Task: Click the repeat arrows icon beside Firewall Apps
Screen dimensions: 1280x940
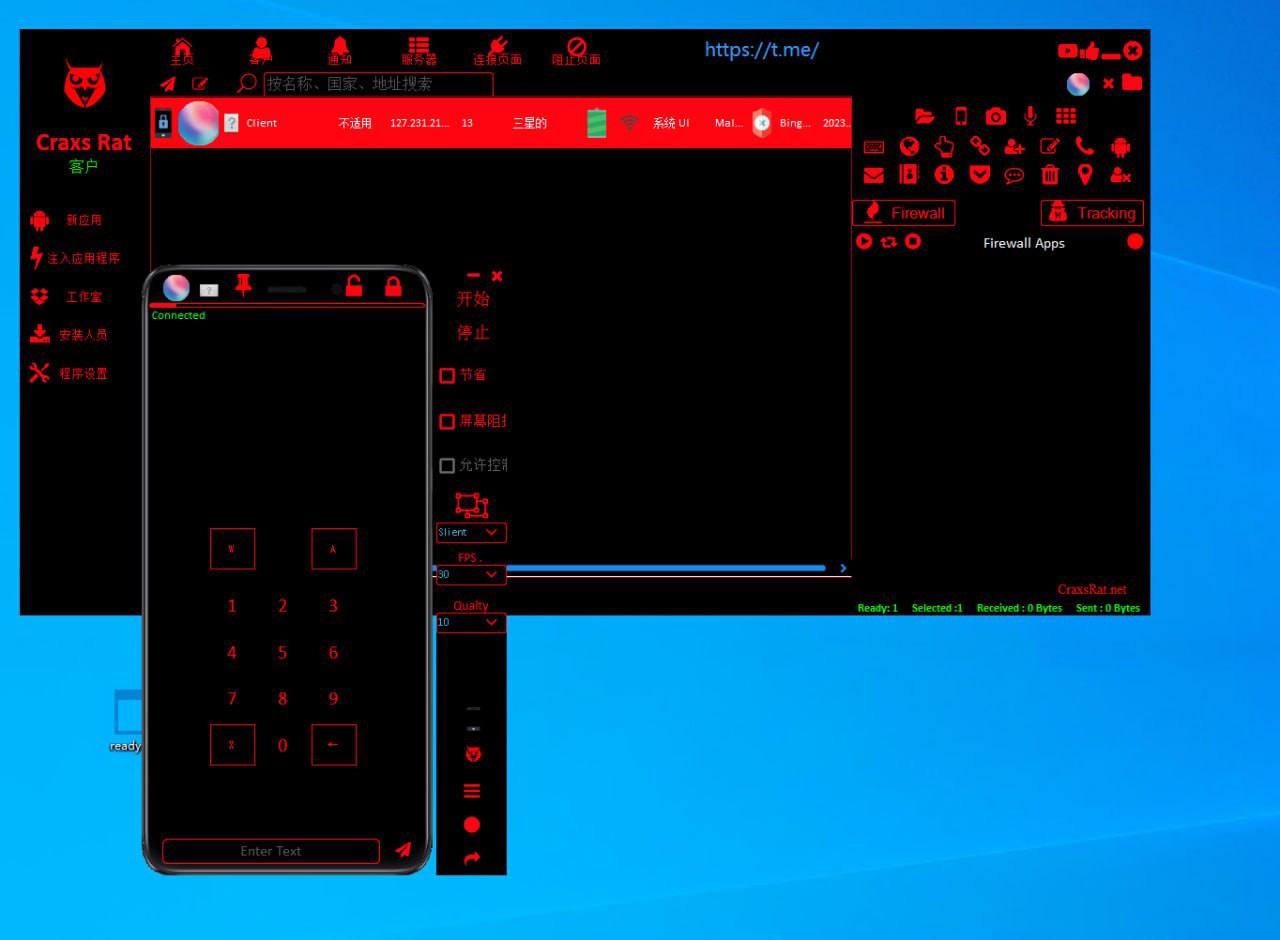Action: click(x=889, y=242)
